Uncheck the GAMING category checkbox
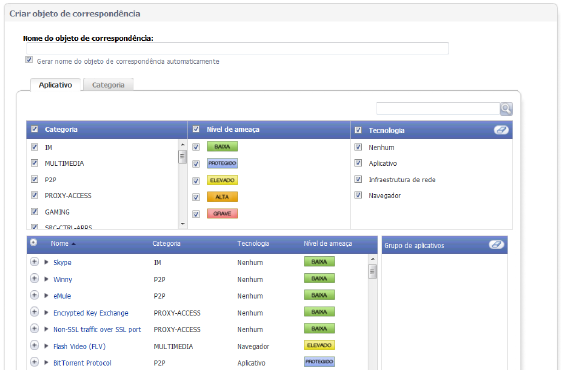 pyautogui.click(x=35, y=211)
